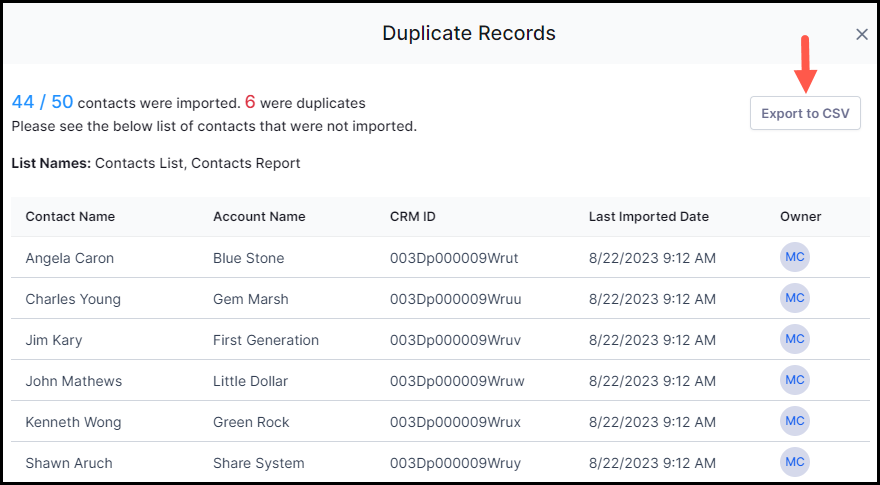The height and width of the screenshot is (485, 880).
Task: Click the MC owner avatar for Jim Kary
Action: pyautogui.click(x=795, y=339)
